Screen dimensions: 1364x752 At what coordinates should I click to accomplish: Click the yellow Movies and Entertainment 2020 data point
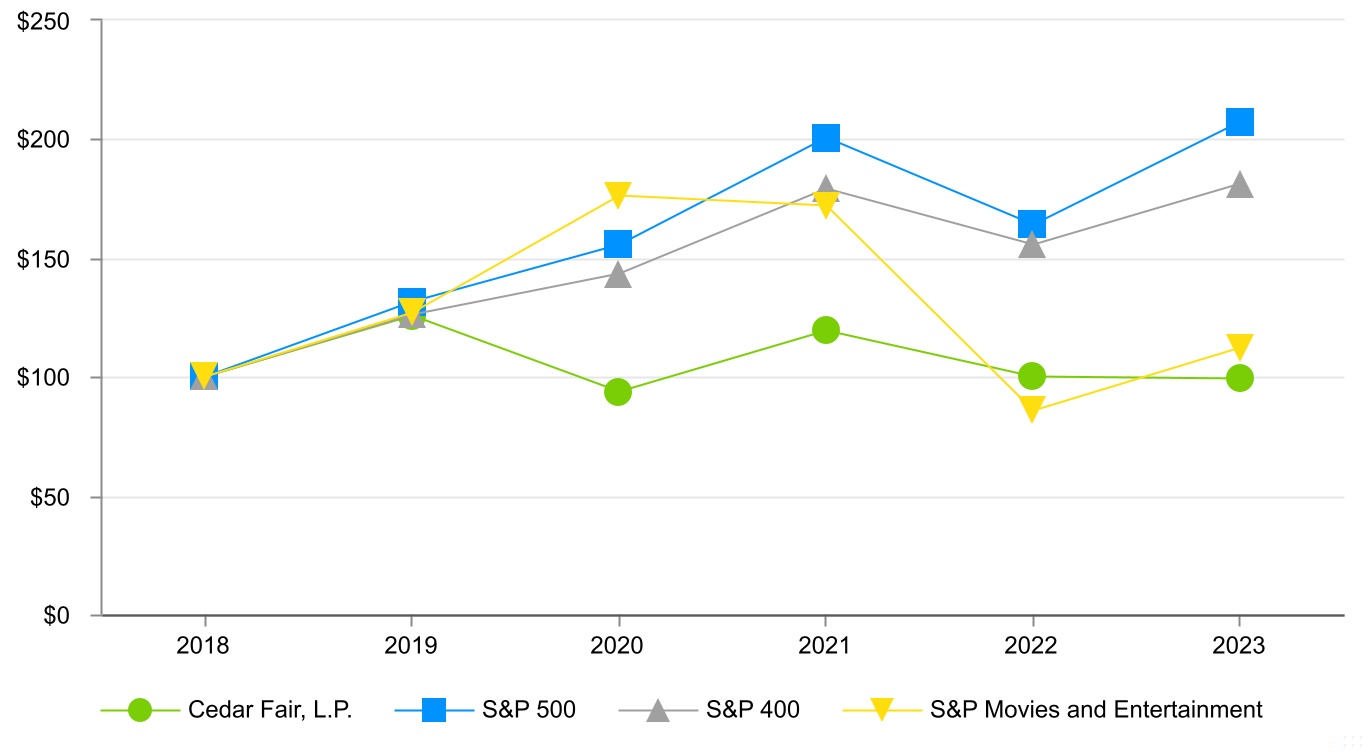click(618, 195)
